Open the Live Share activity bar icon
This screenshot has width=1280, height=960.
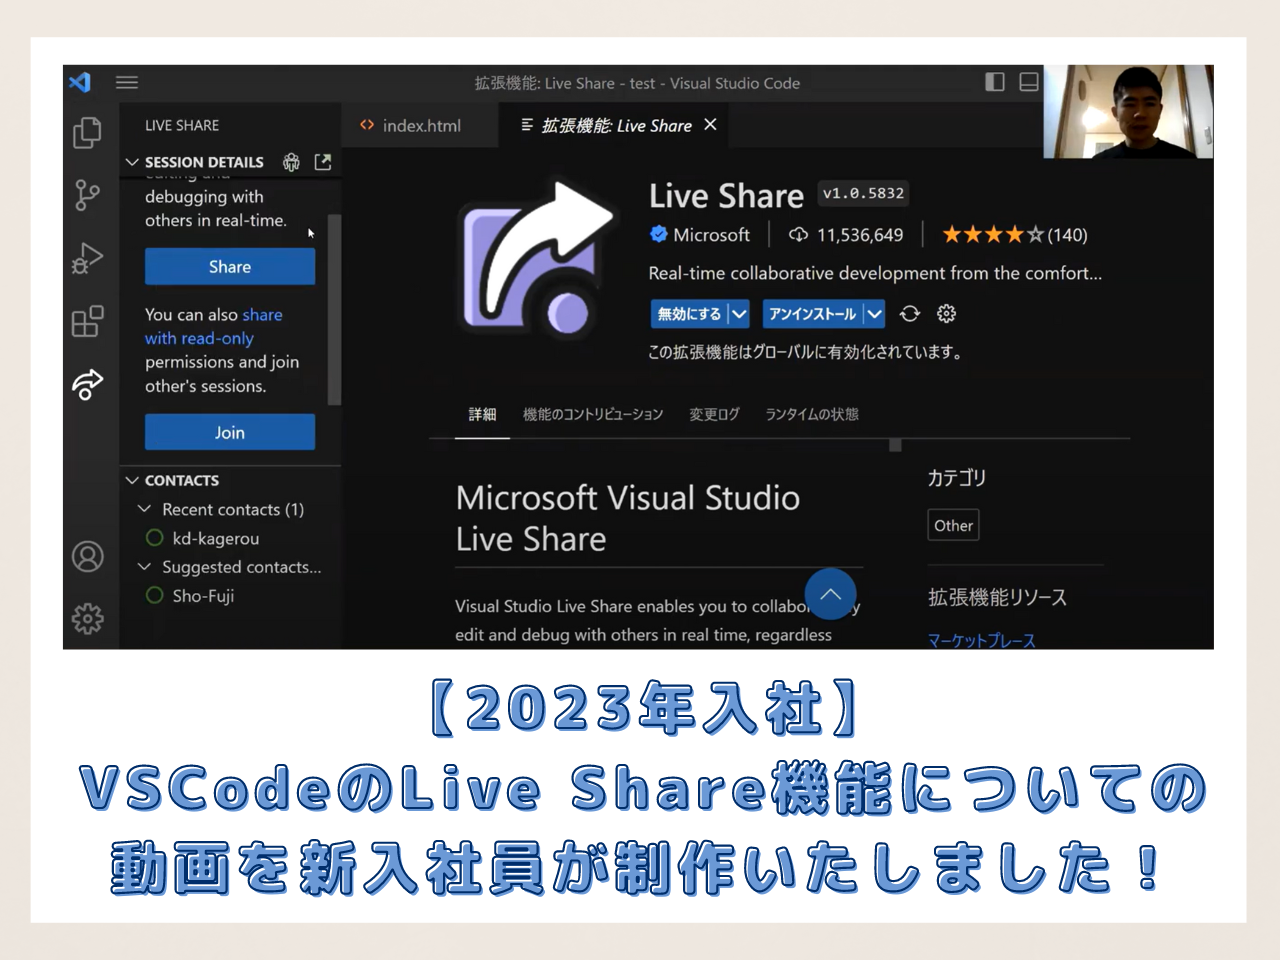point(87,384)
